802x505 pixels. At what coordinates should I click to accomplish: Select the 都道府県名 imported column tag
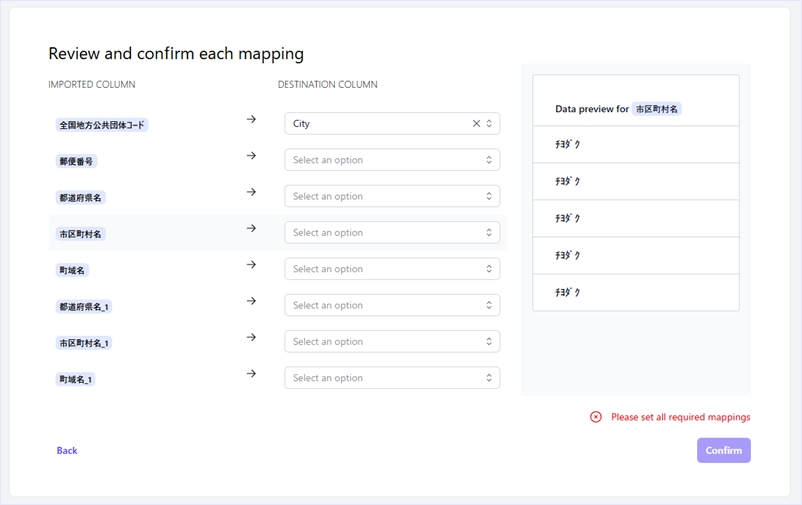80,198
